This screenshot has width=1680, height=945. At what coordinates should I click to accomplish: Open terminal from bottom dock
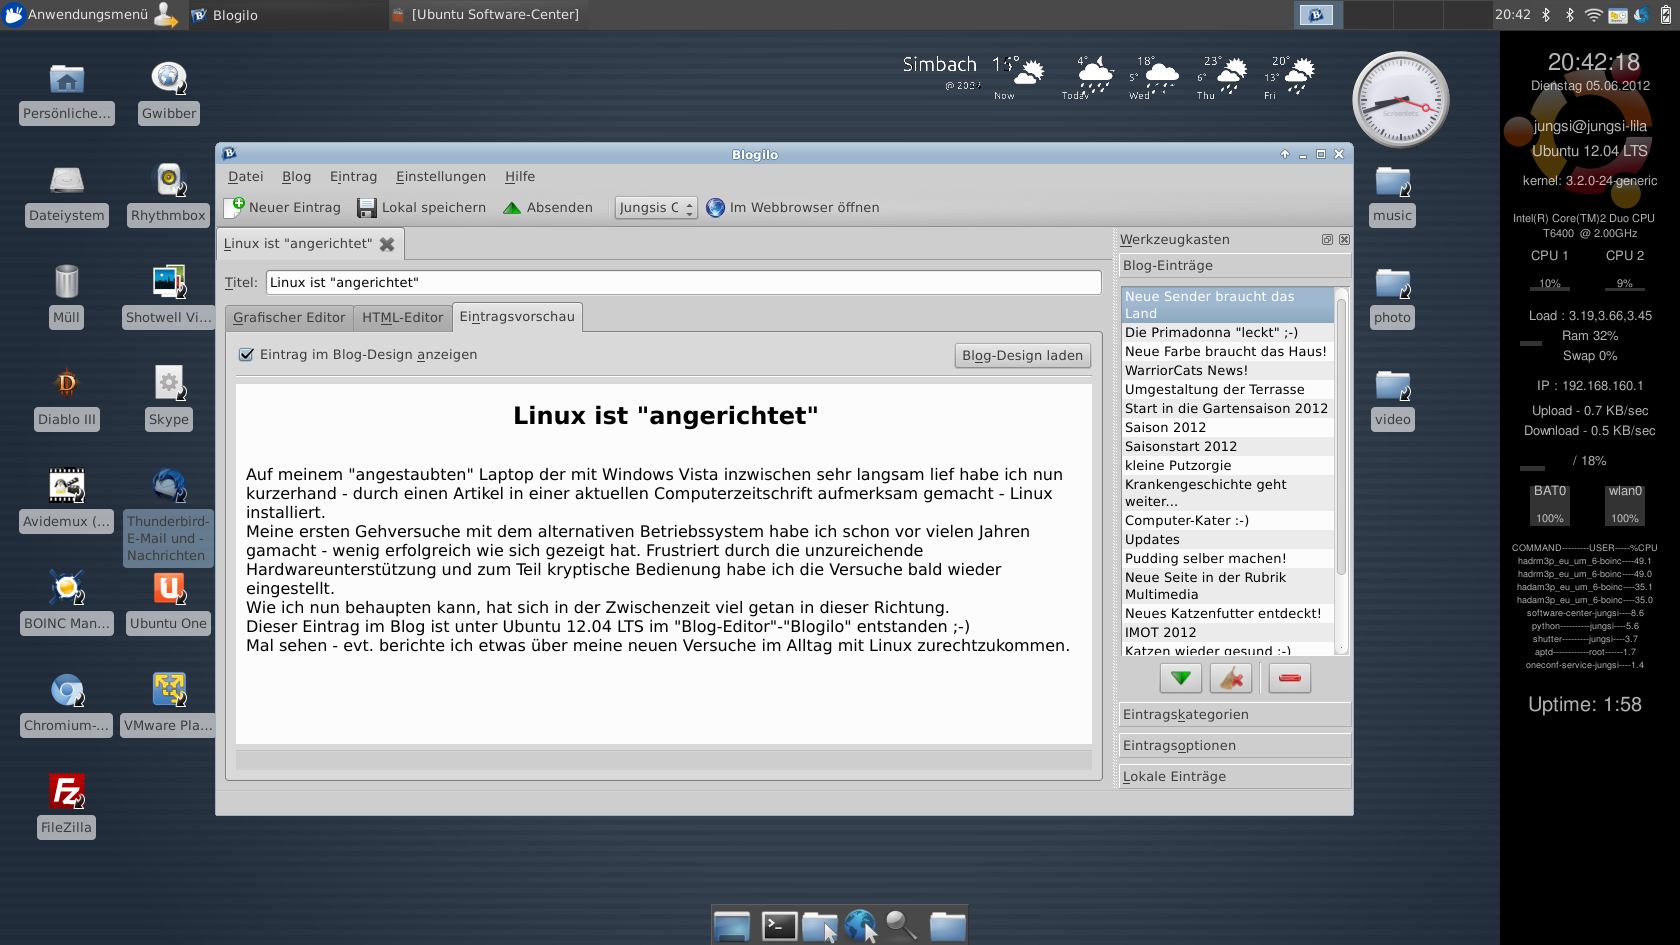[x=779, y=926]
